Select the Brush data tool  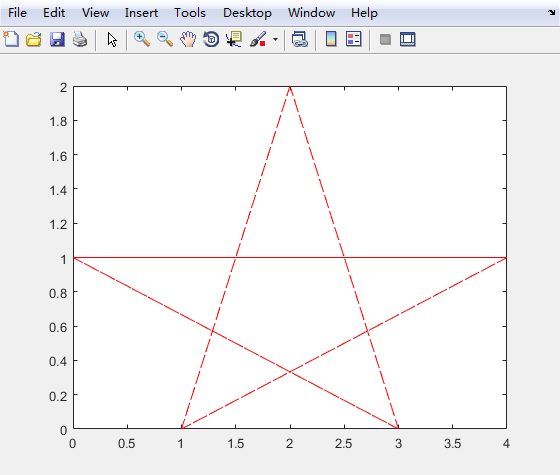[x=258, y=39]
